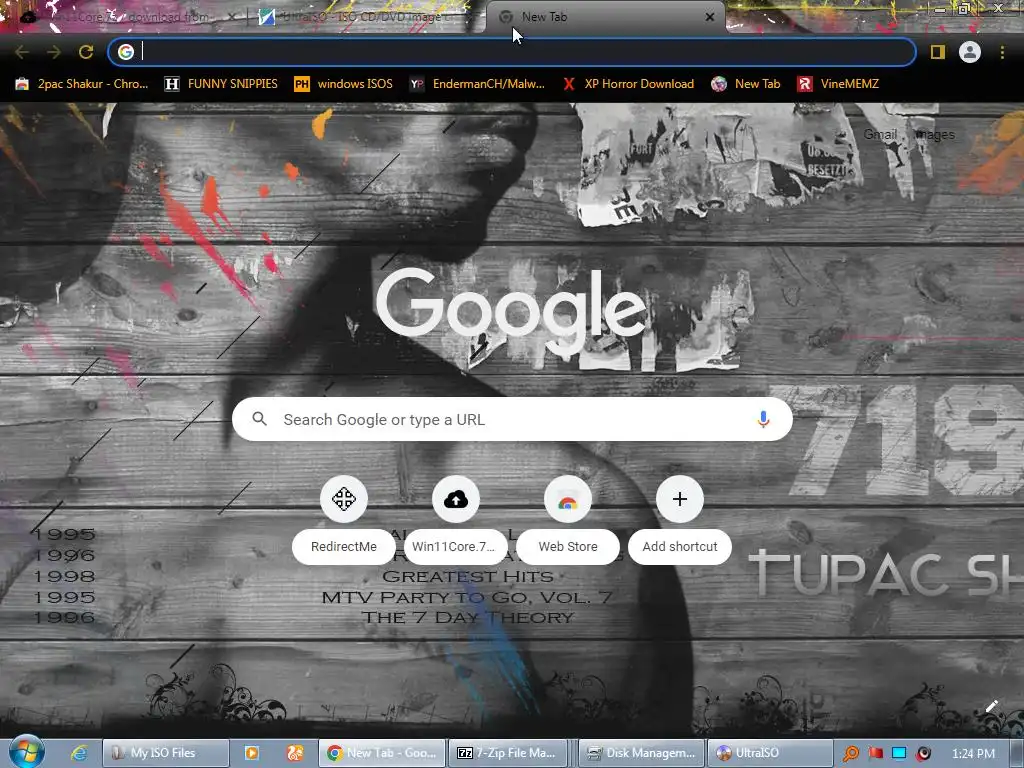Click the browser forward arrow
Viewport: 1024px width, 768px height.
[x=54, y=52]
